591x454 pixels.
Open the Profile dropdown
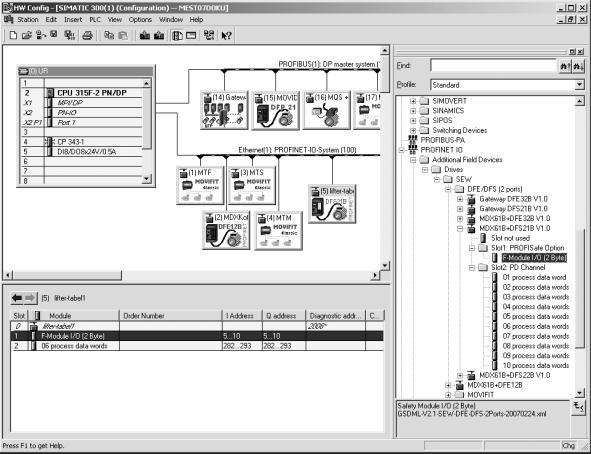pyautogui.click(x=580, y=85)
